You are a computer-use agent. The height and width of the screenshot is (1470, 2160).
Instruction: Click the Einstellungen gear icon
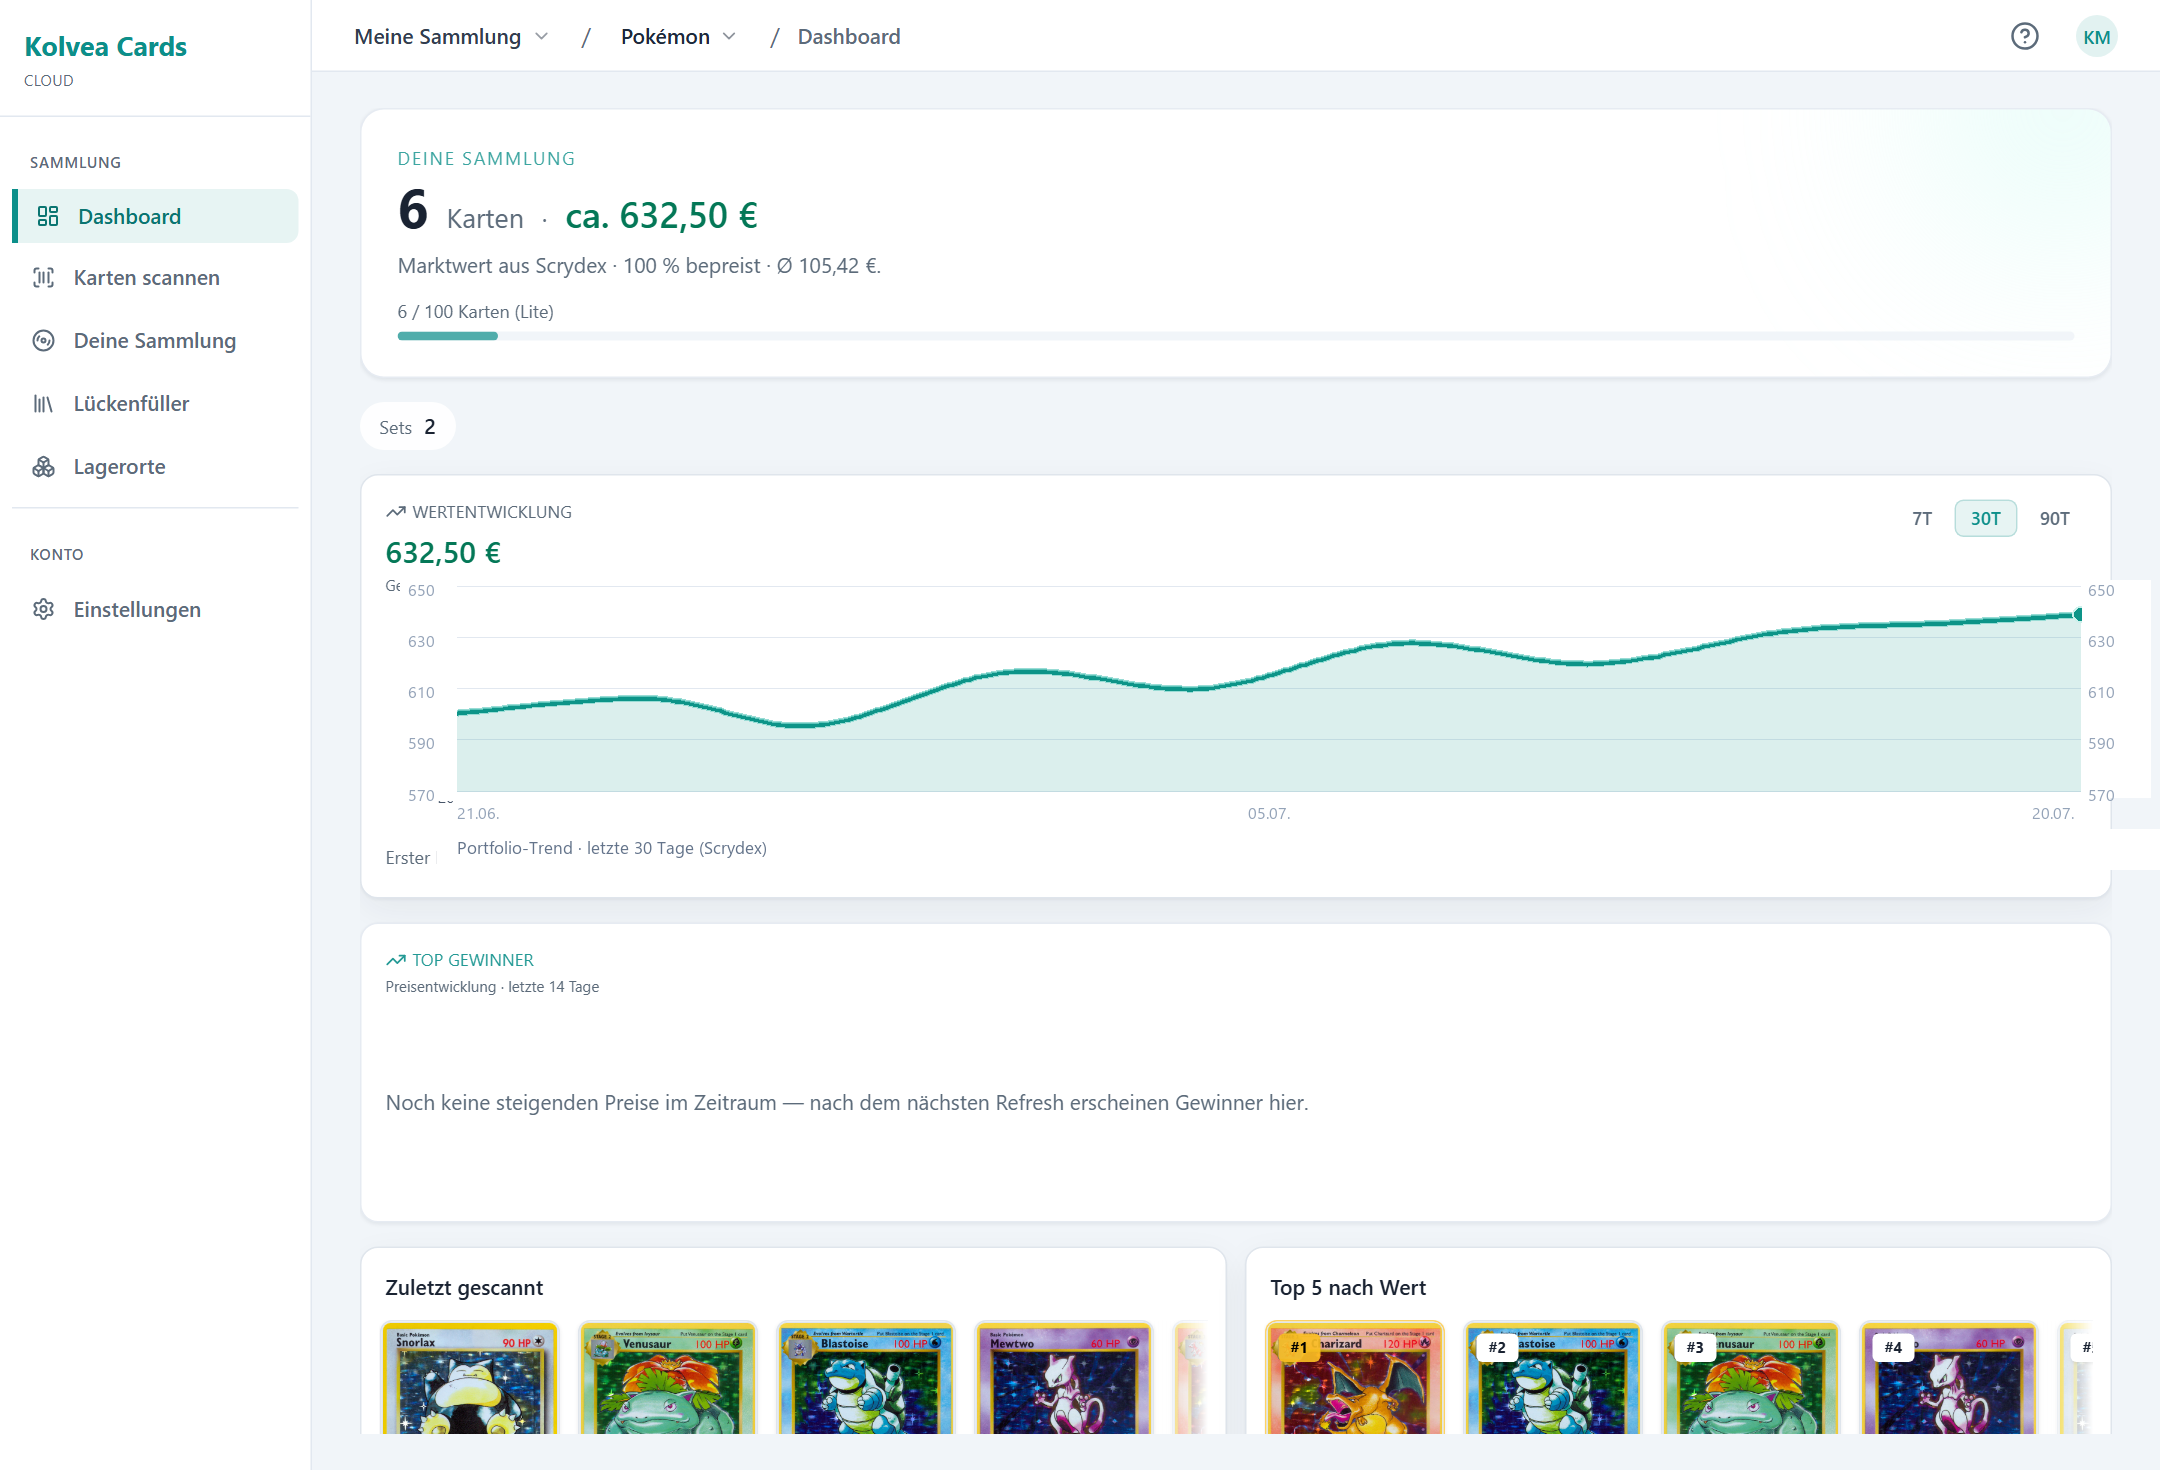pyautogui.click(x=43, y=609)
